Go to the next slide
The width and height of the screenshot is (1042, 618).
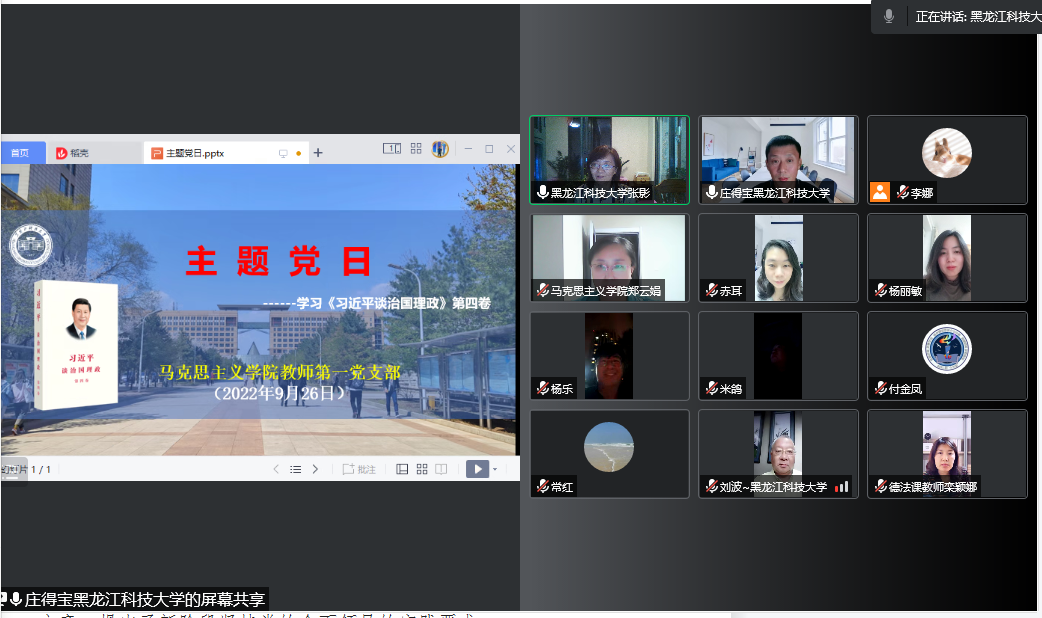pyautogui.click(x=315, y=469)
